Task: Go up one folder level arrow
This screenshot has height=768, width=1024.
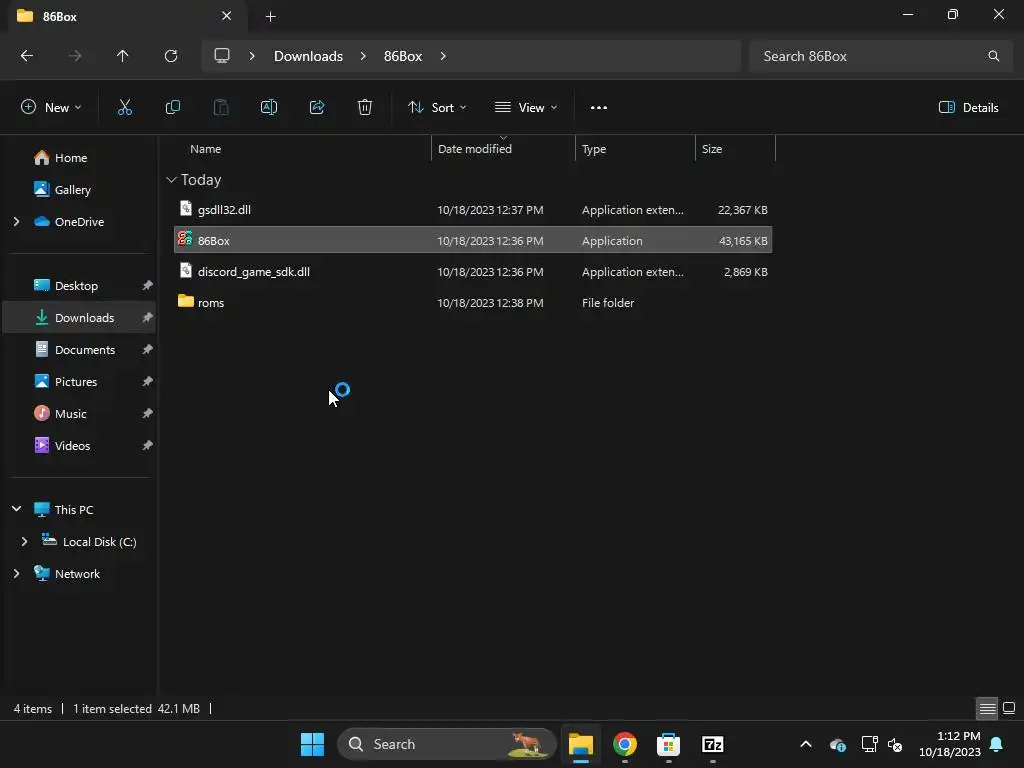Action: [123, 56]
